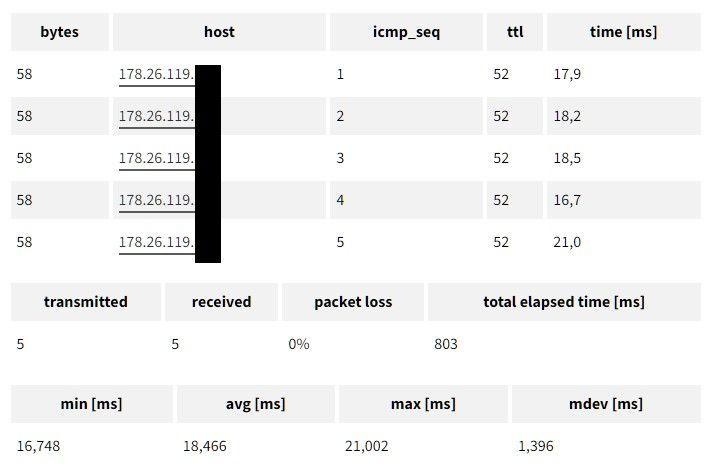Select the received header cell
709x476 pixels.
coord(221,302)
